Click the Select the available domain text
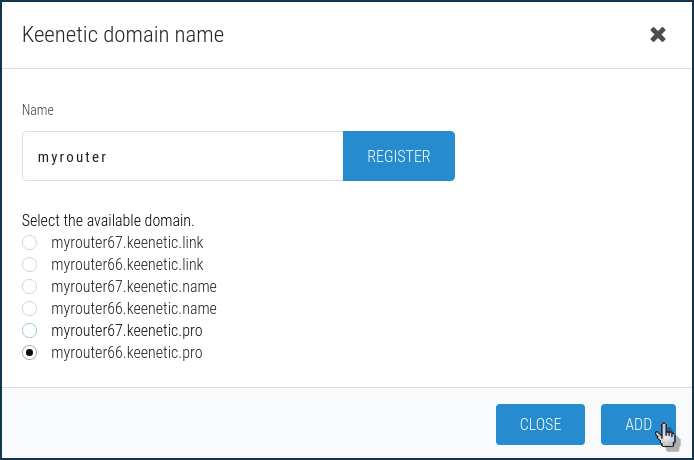This screenshot has height=460, width=694. [107, 220]
